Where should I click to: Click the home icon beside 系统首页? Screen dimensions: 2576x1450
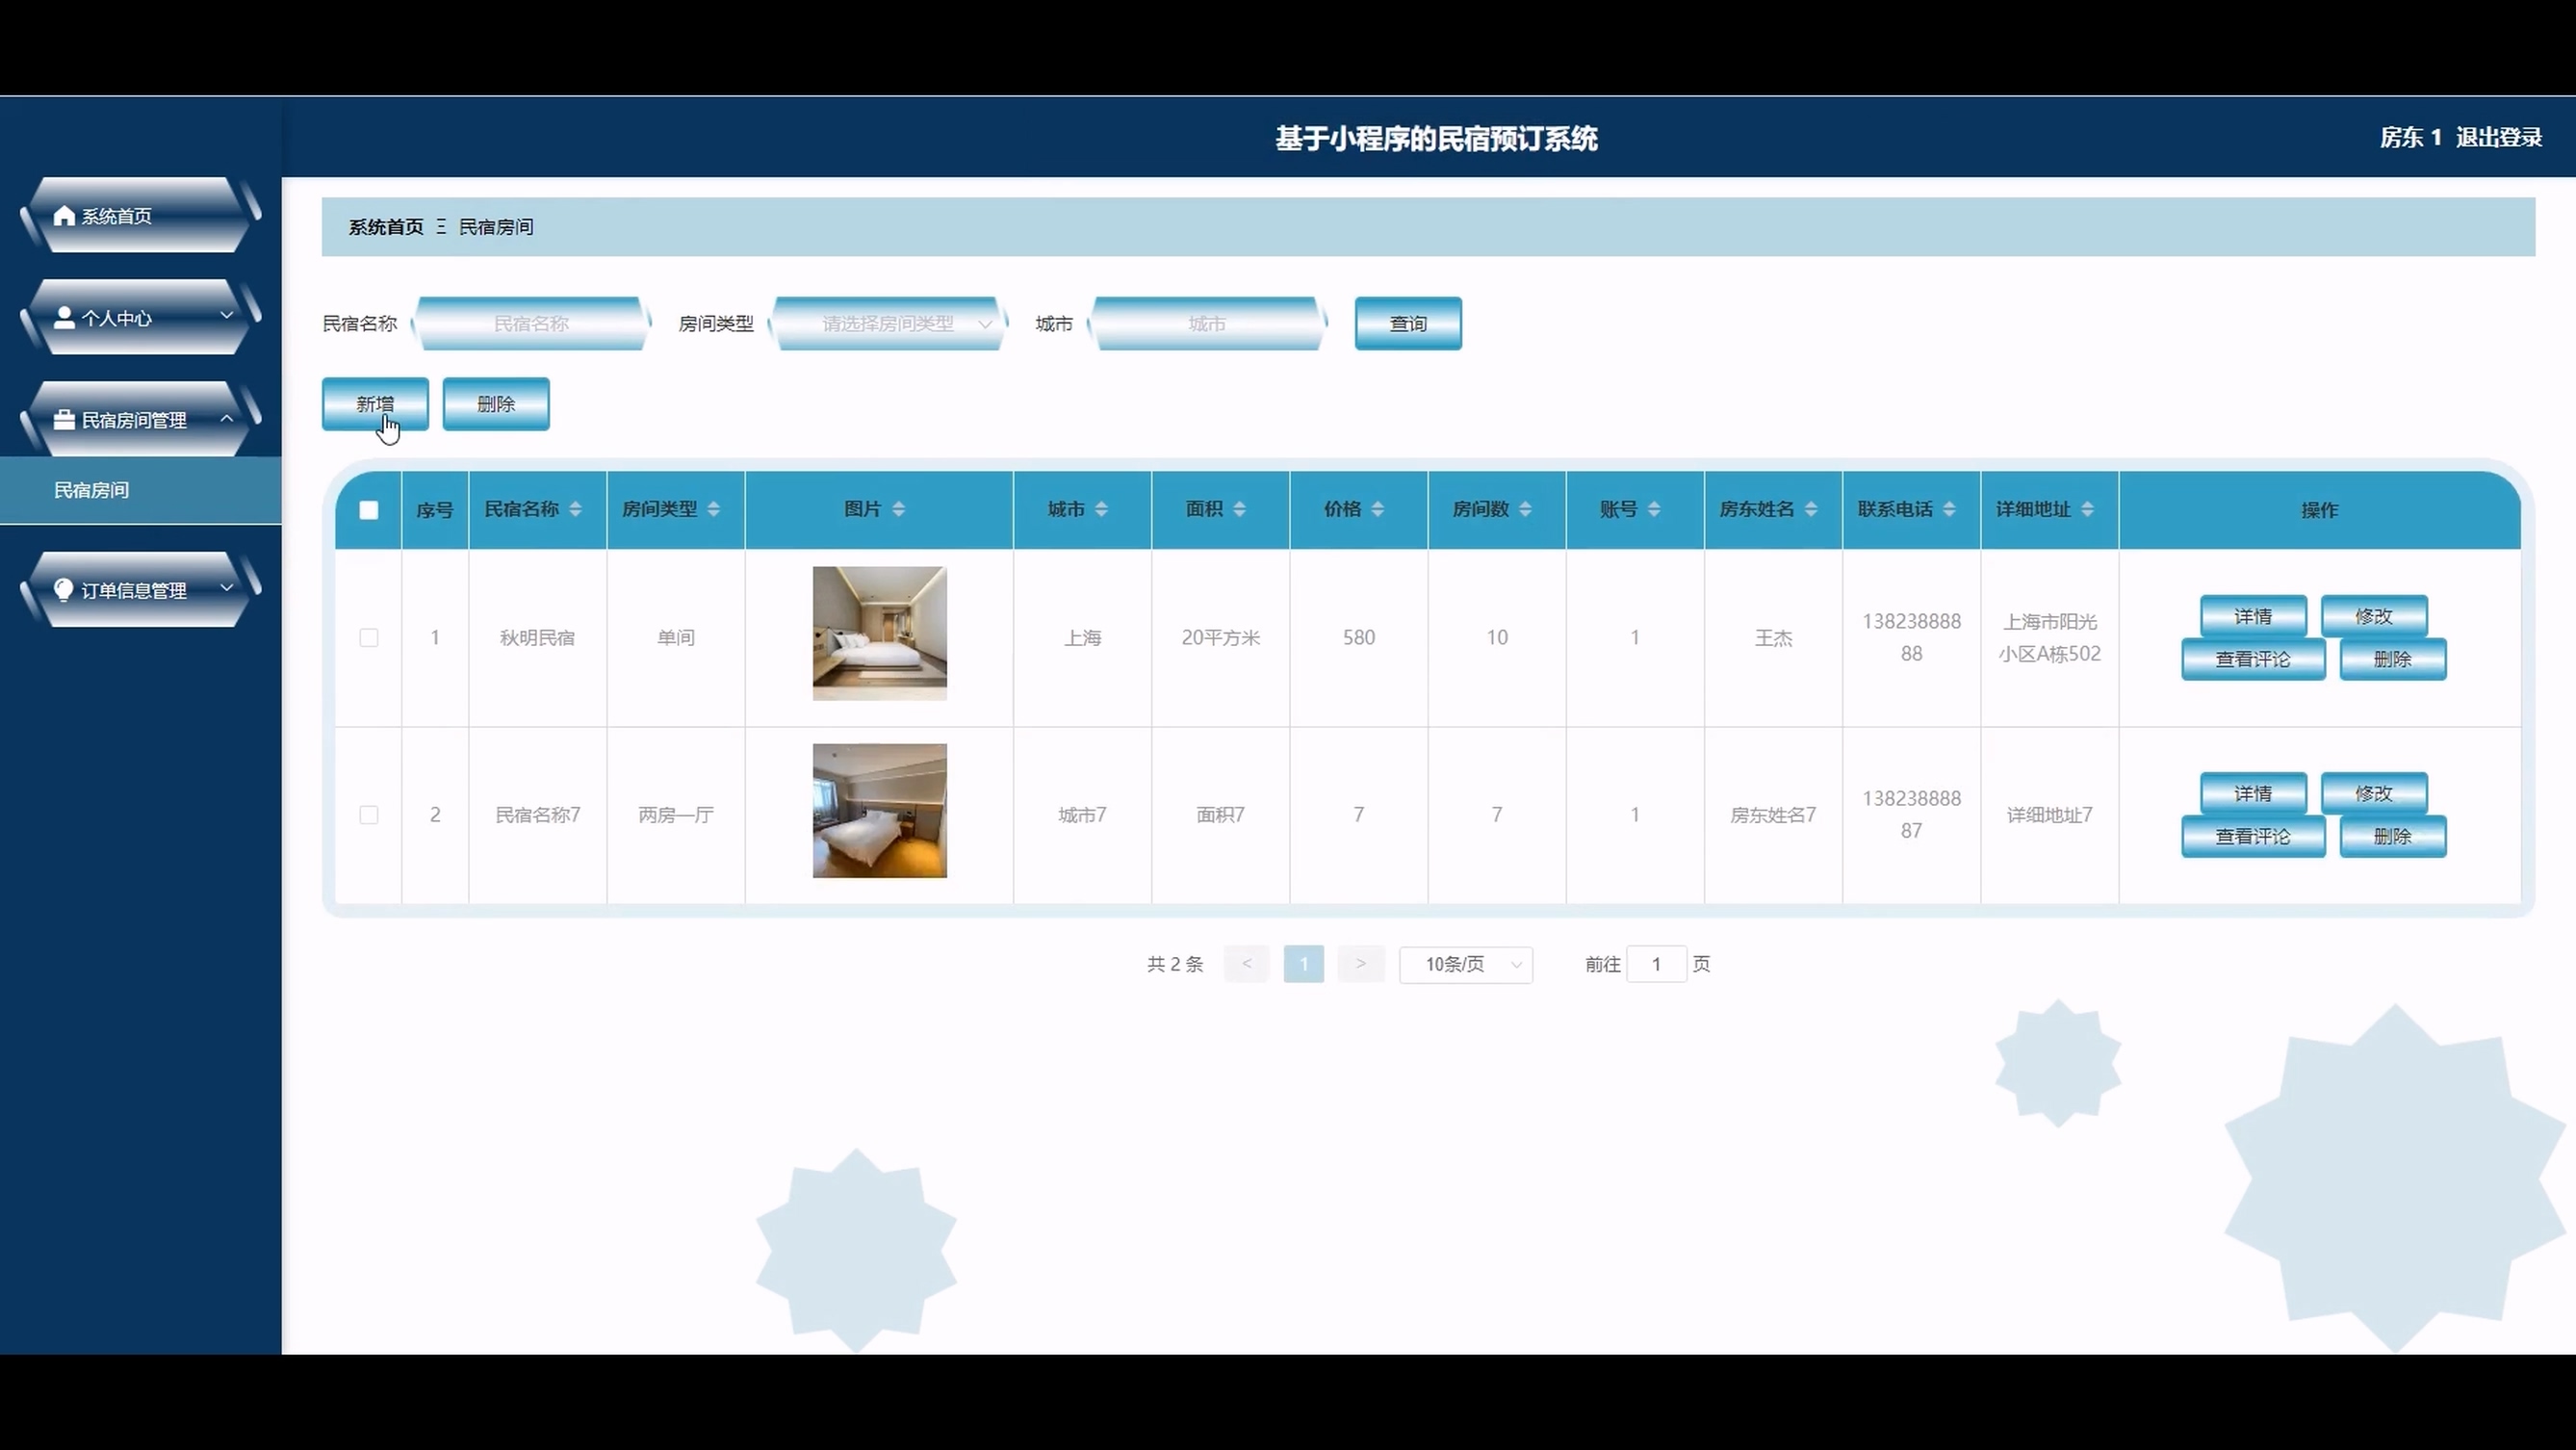pos(64,216)
